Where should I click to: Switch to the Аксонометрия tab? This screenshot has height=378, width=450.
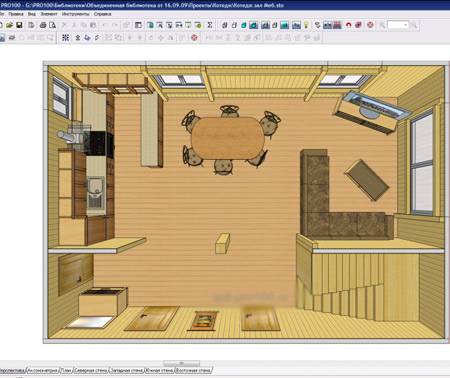(x=42, y=370)
